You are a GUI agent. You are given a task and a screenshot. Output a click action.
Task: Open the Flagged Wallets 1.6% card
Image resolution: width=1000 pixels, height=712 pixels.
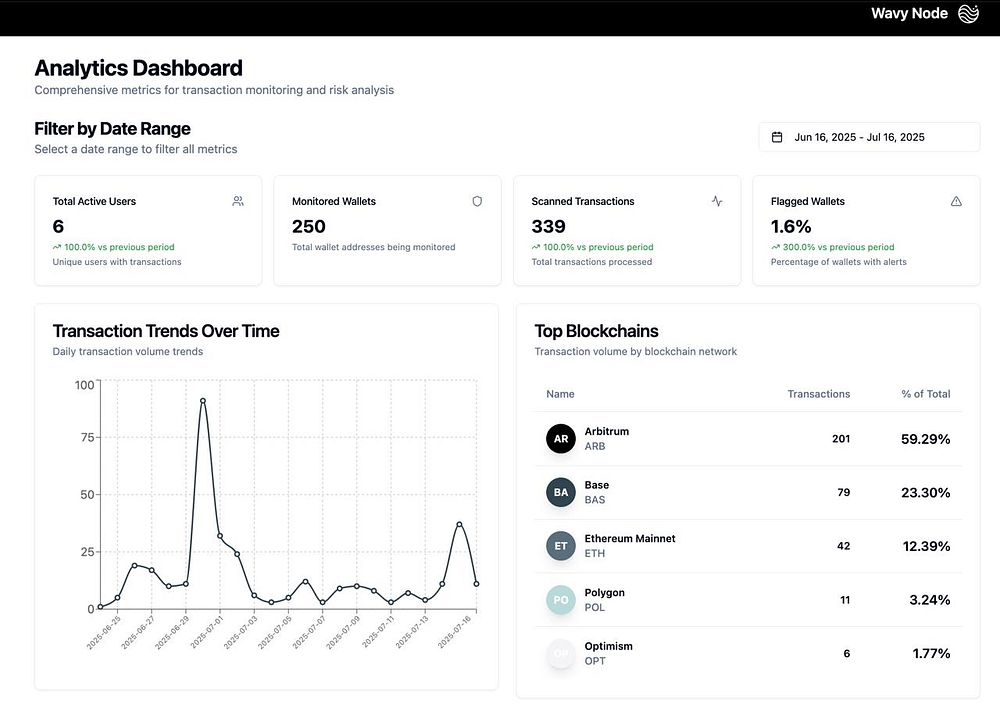tap(866, 231)
